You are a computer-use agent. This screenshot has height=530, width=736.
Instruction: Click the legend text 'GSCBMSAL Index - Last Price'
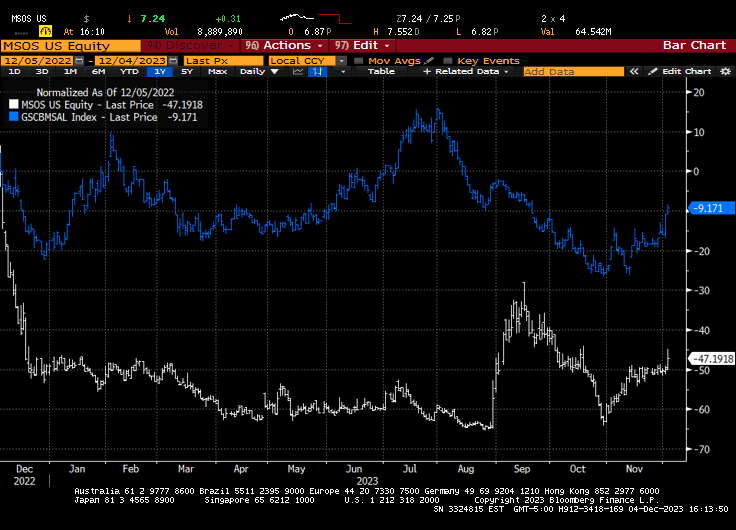(89, 117)
